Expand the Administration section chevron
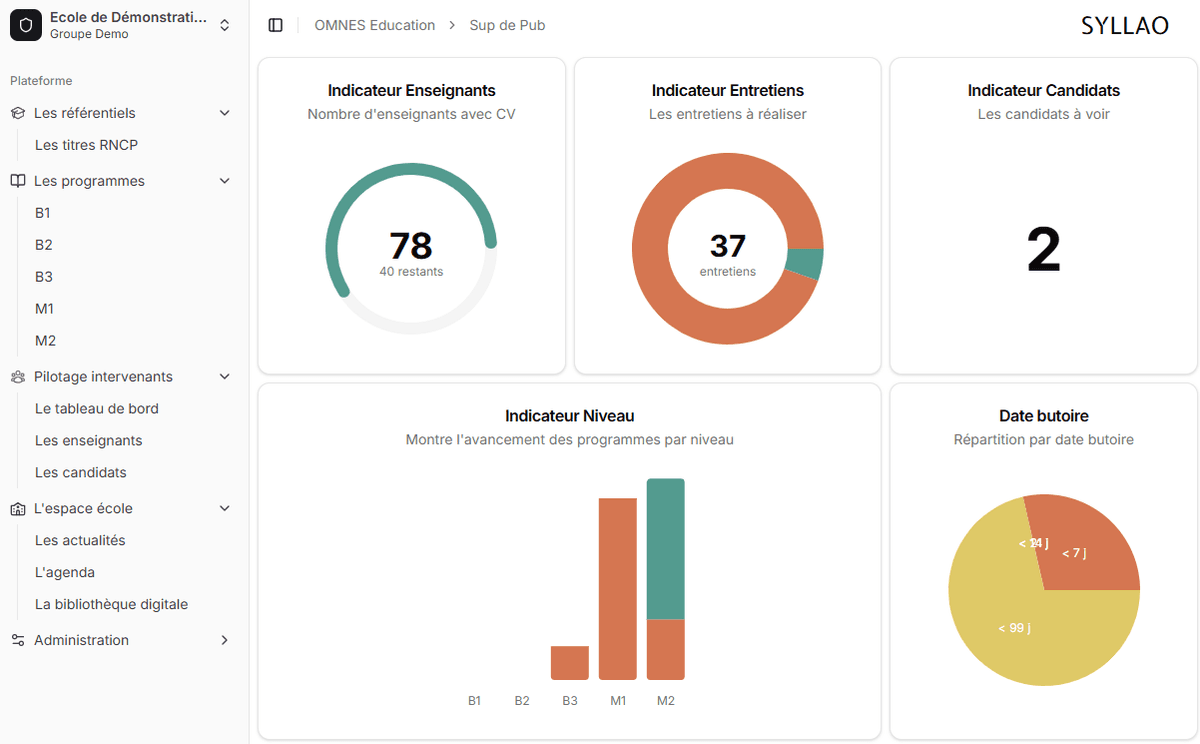 (x=224, y=640)
